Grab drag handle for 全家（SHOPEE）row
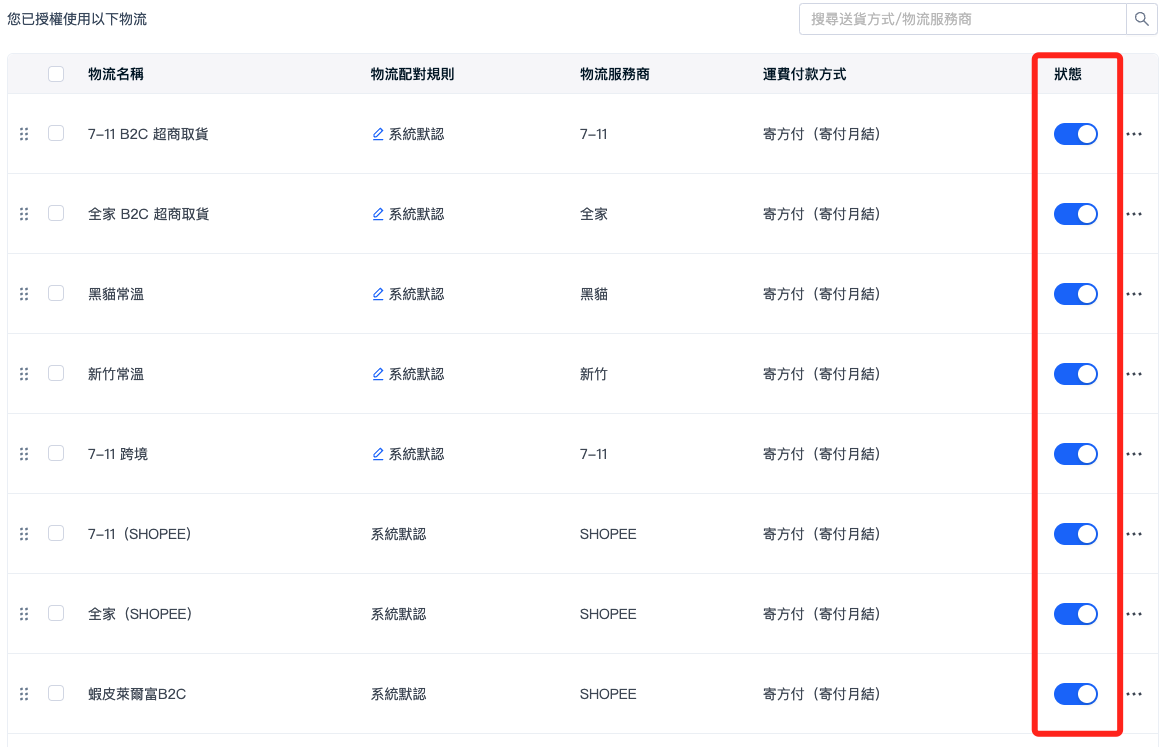 click(24, 614)
